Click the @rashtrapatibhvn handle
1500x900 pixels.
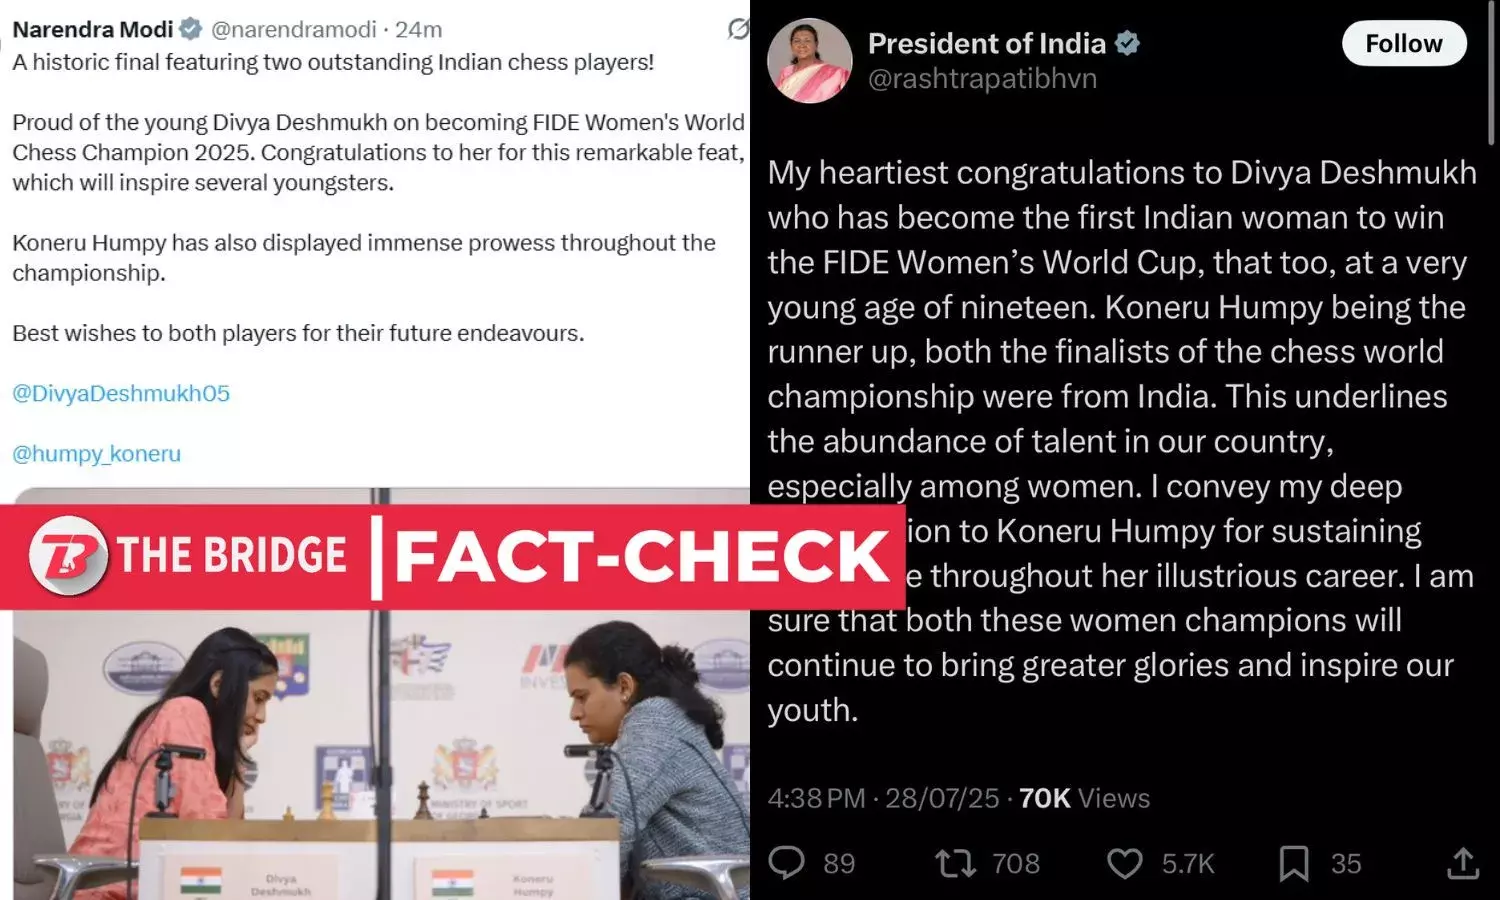coord(982,79)
